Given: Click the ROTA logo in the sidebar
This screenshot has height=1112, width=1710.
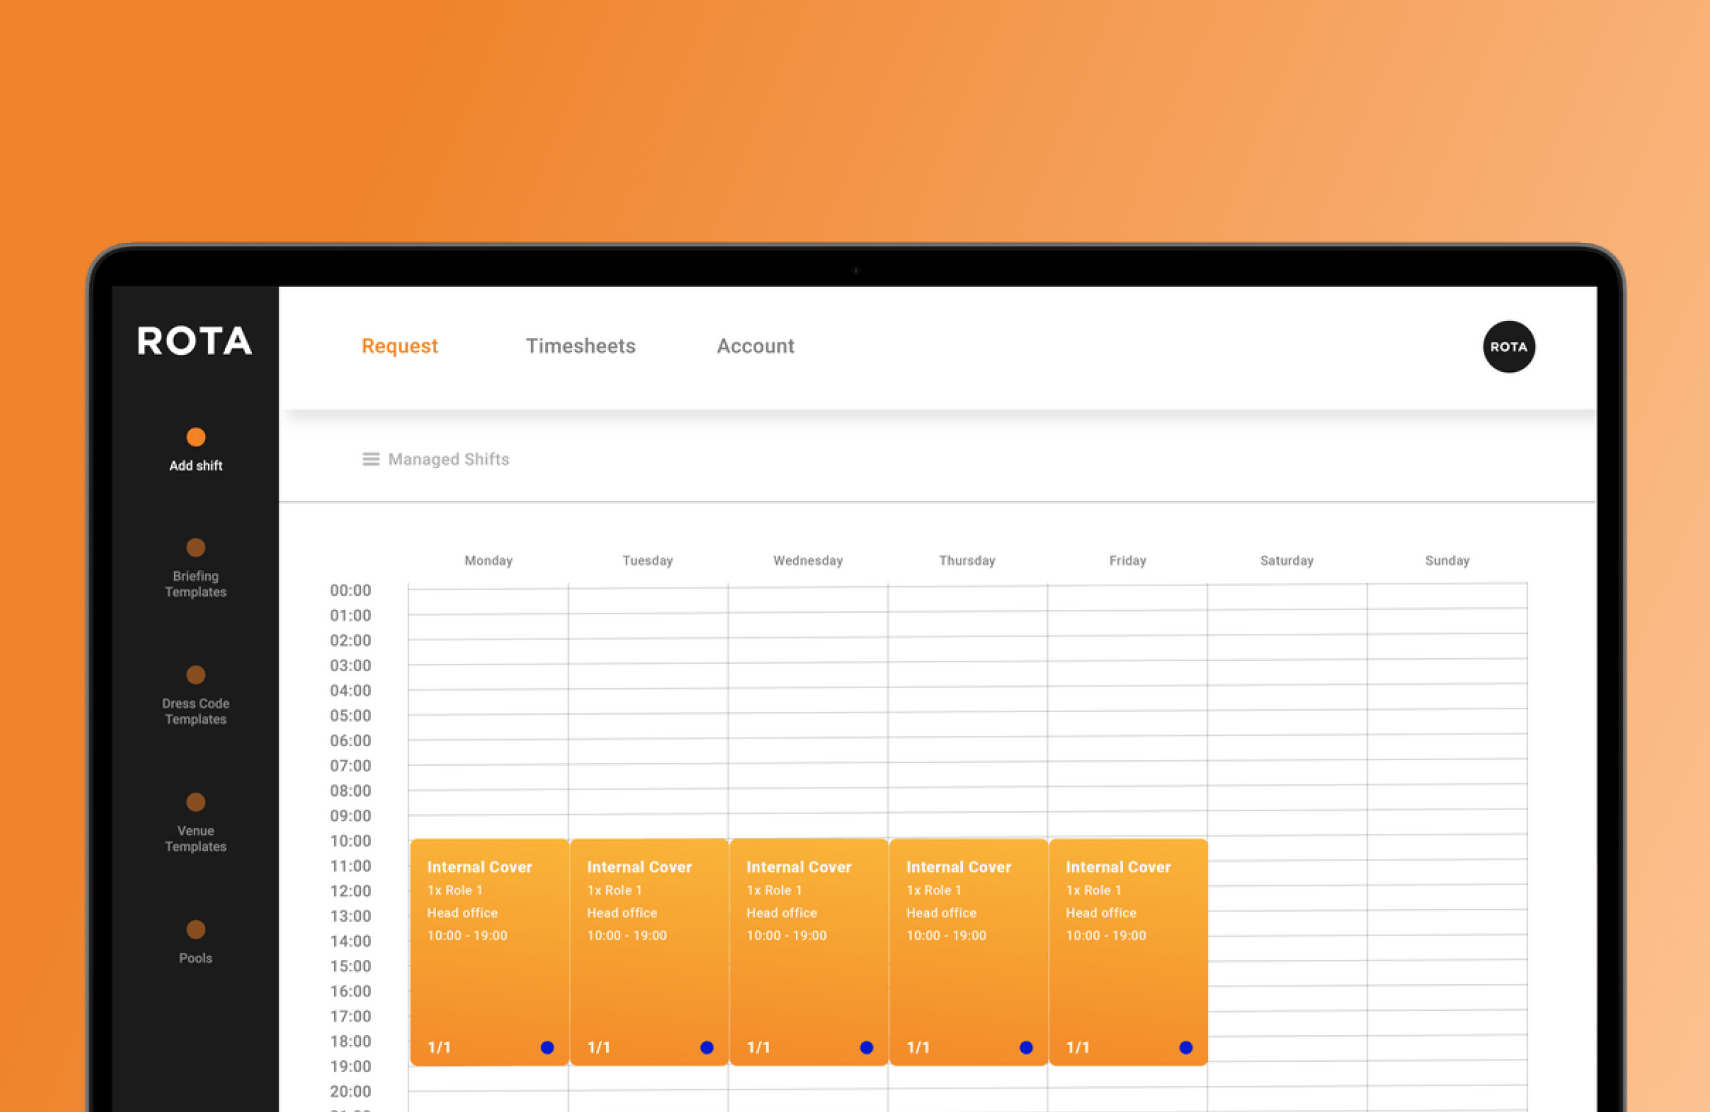Looking at the screenshot, I should pos(194,341).
